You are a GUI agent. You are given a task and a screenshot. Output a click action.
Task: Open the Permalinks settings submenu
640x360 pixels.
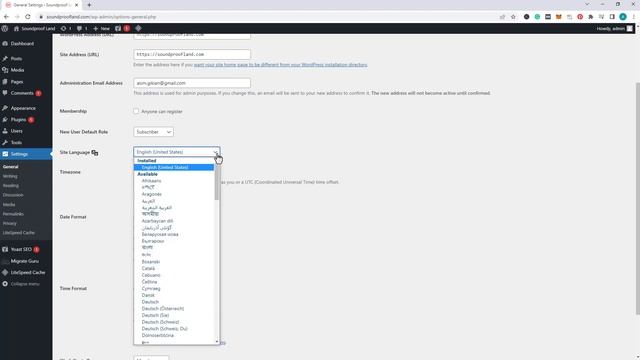click(13, 214)
